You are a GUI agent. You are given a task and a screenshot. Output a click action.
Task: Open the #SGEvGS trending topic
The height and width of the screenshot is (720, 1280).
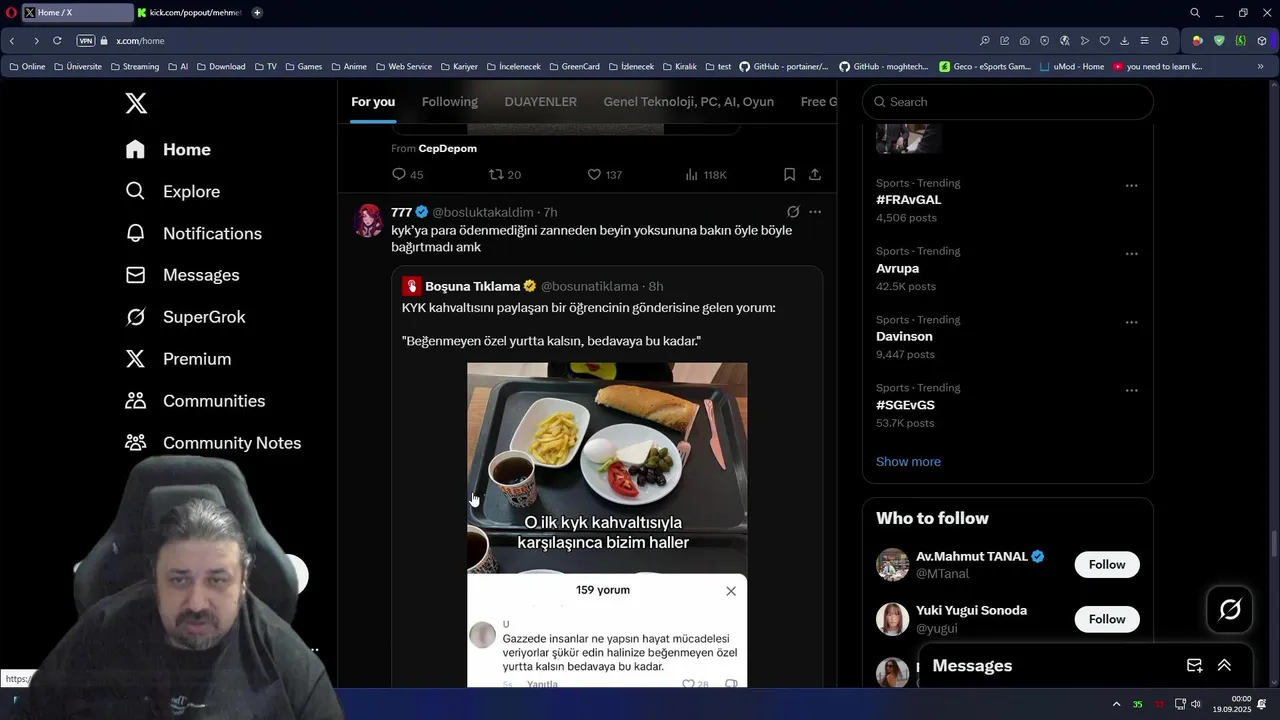pyautogui.click(x=905, y=405)
